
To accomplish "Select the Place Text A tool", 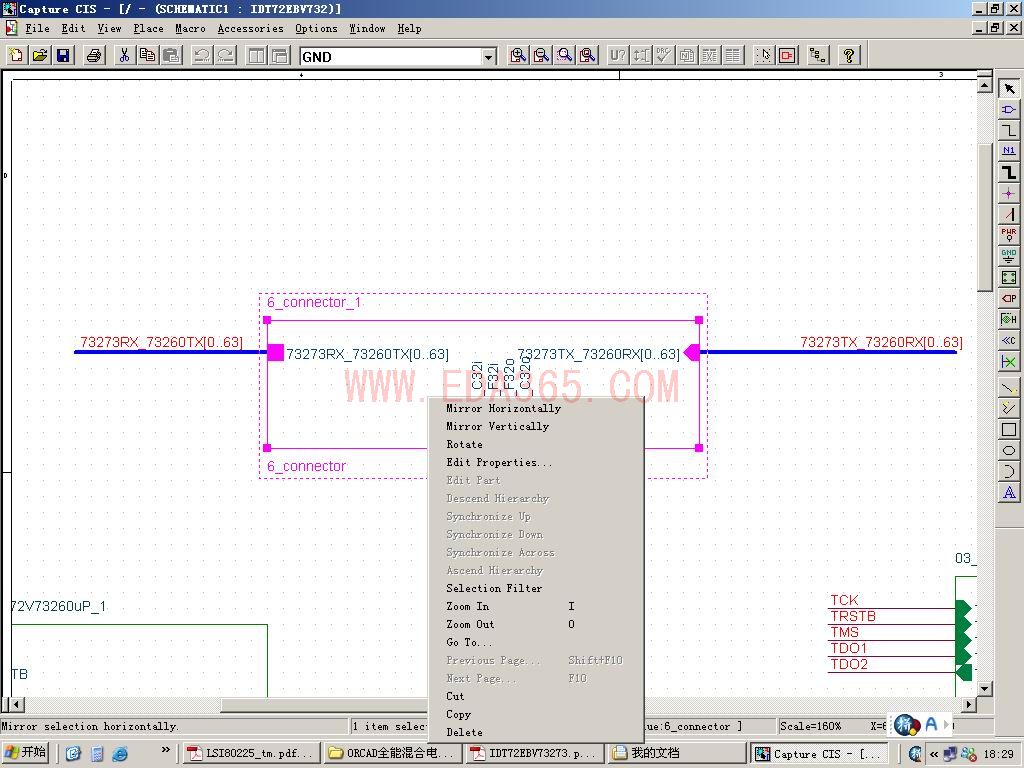I will (x=1009, y=492).
